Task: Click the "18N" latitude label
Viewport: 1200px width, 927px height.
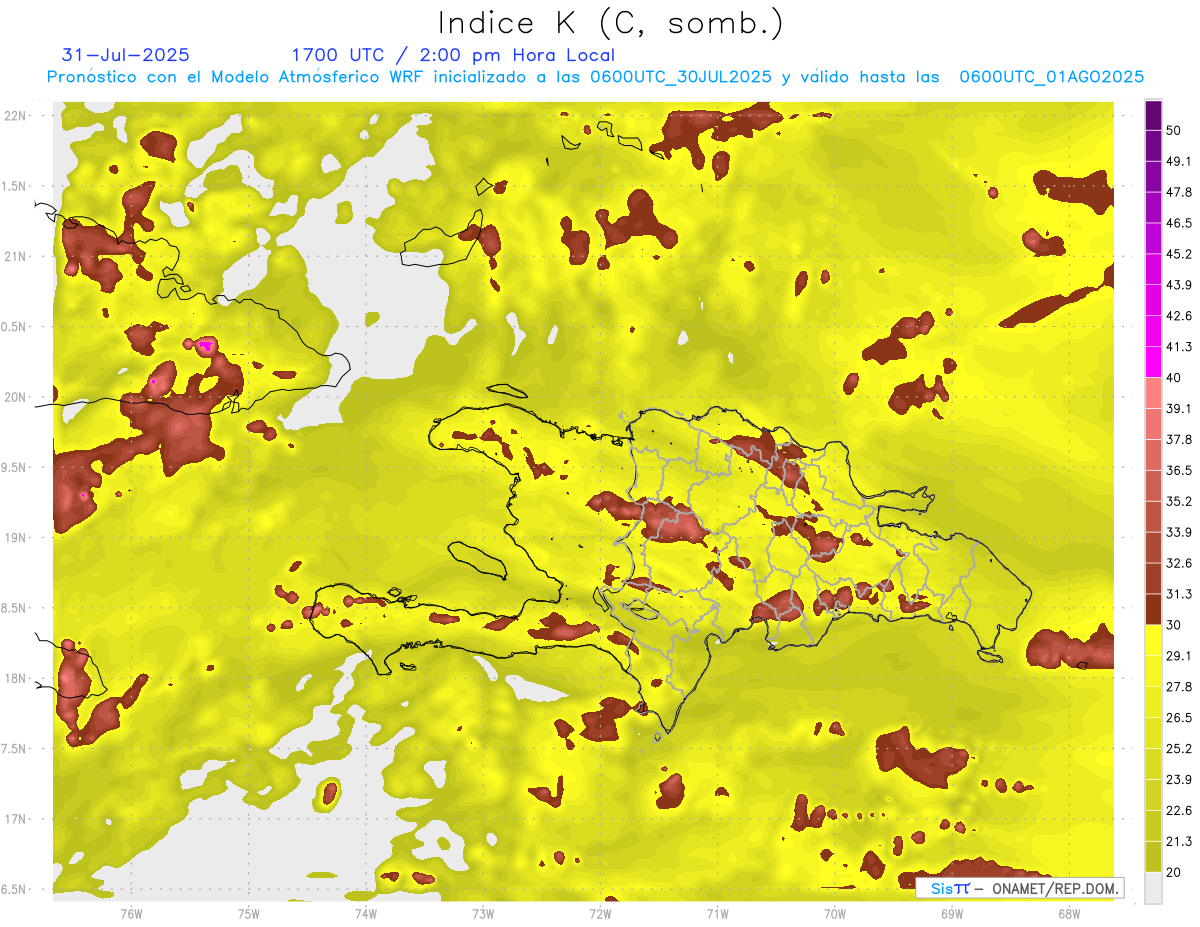Action: (x=16, y=679)
